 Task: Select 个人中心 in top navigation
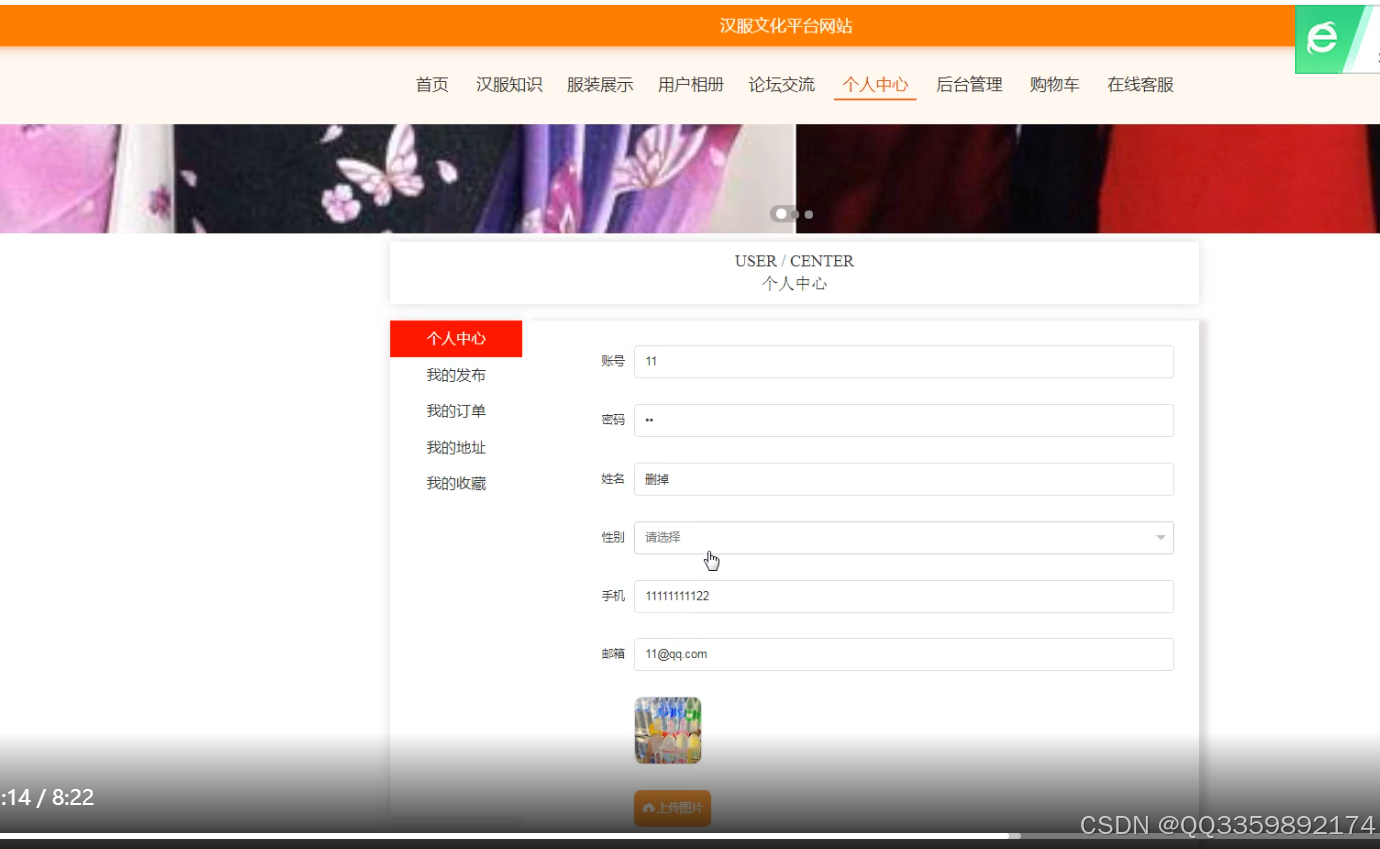875,85
